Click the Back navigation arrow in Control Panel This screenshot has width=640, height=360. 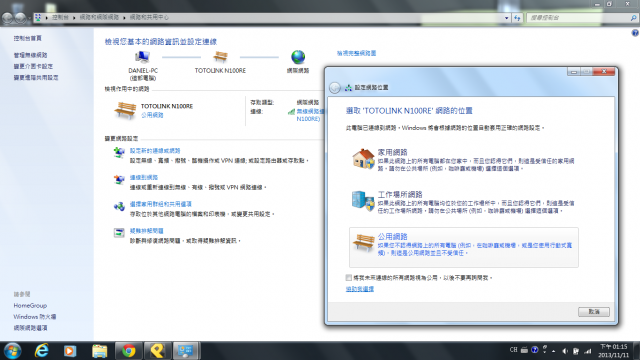pyautogui.click(x=8, y=18)
